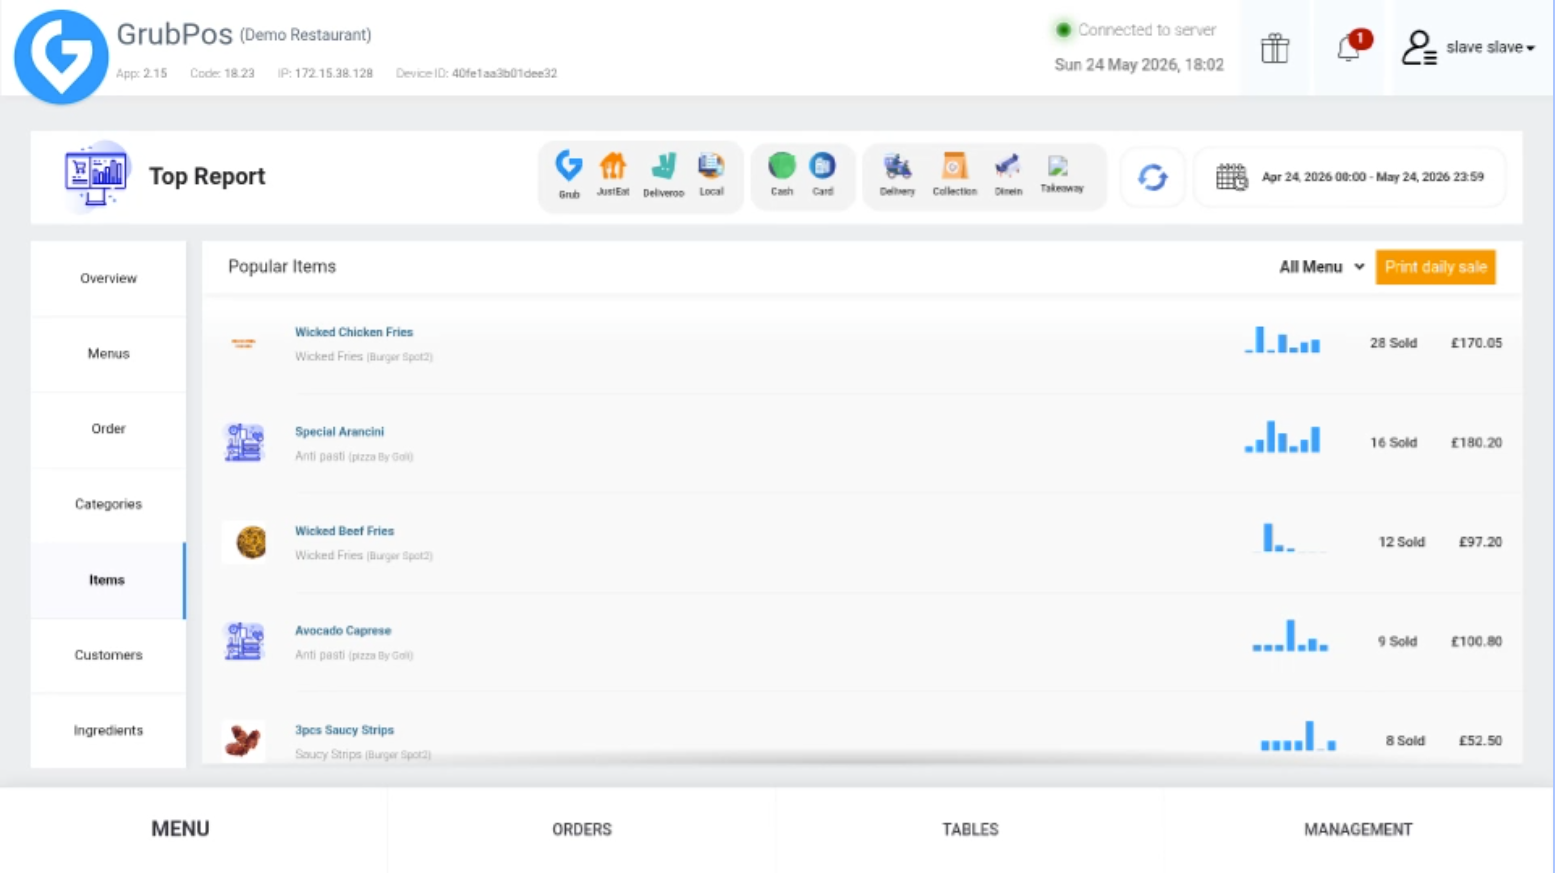Open the Wicked Chicken Fries item link

(x=354, y=332)
